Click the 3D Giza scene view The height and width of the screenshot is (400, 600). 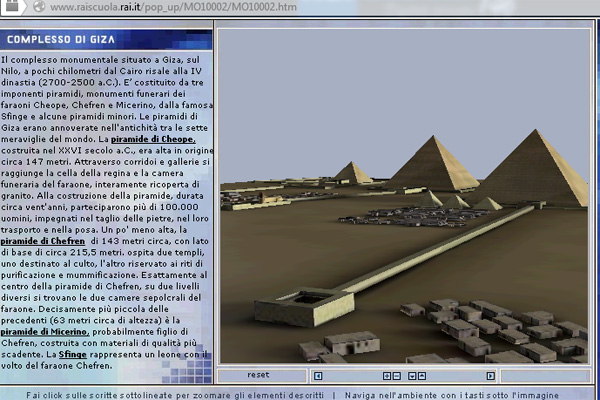tap(404, 196)
